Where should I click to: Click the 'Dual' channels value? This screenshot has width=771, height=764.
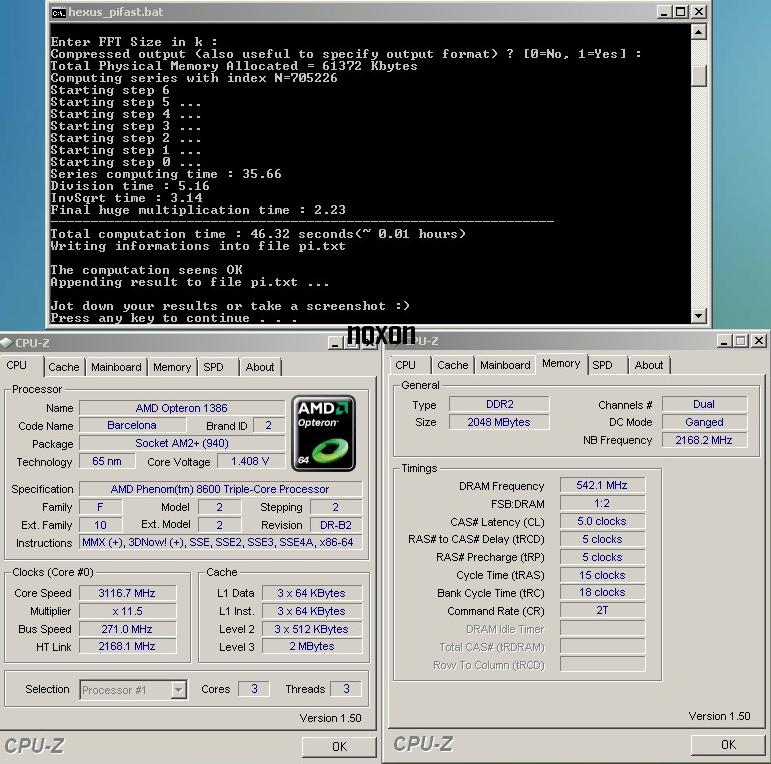704,404
